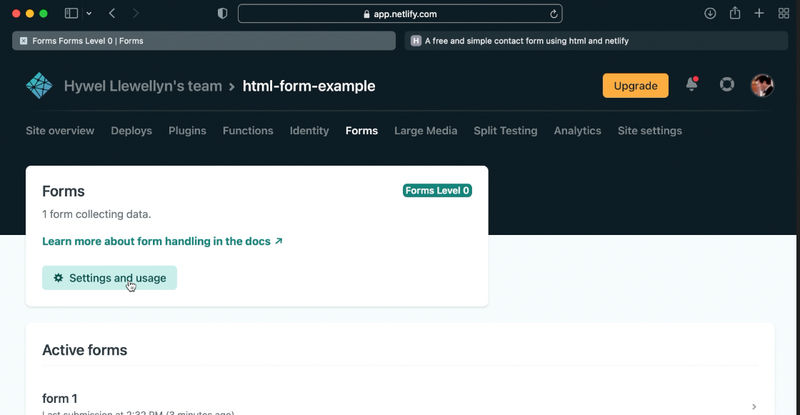Add a new tab with plus icon
Viewport: 800px width, 415px height.
tap(759, 14)
